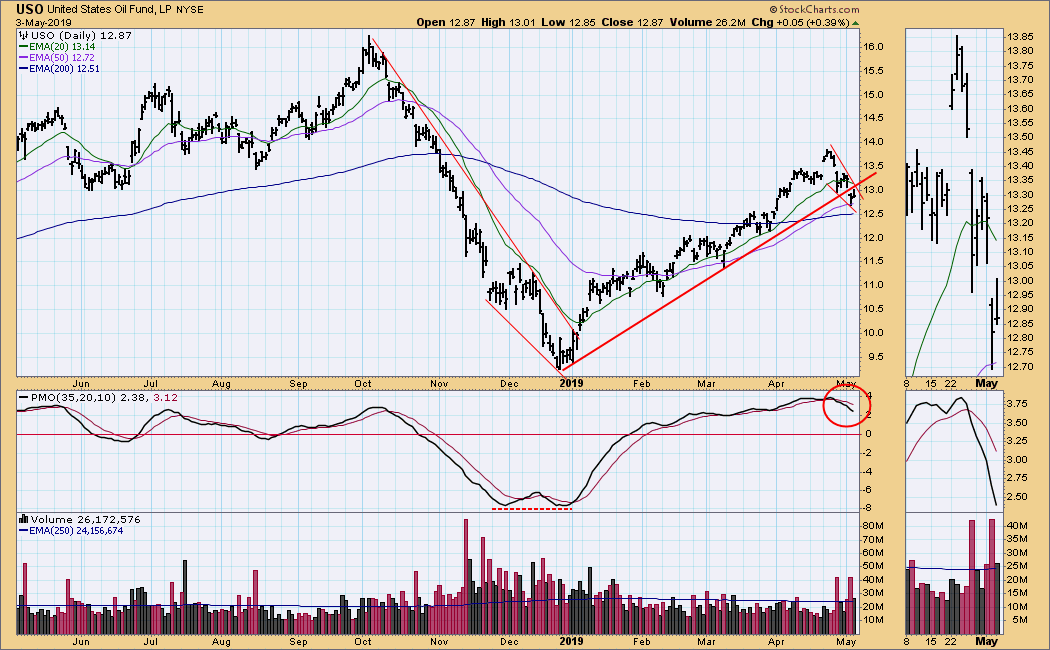Screen dimensions: 1050x650
Task: Click the EMA(50) 12.72 legend text
Action: point(62,58)
